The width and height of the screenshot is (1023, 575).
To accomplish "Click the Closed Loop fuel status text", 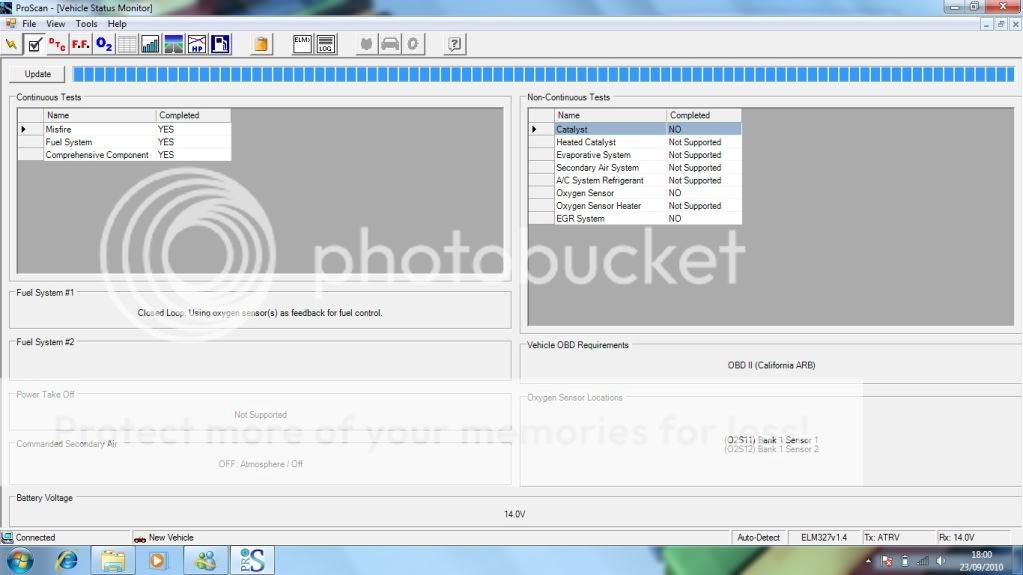I will pos(260,313).
